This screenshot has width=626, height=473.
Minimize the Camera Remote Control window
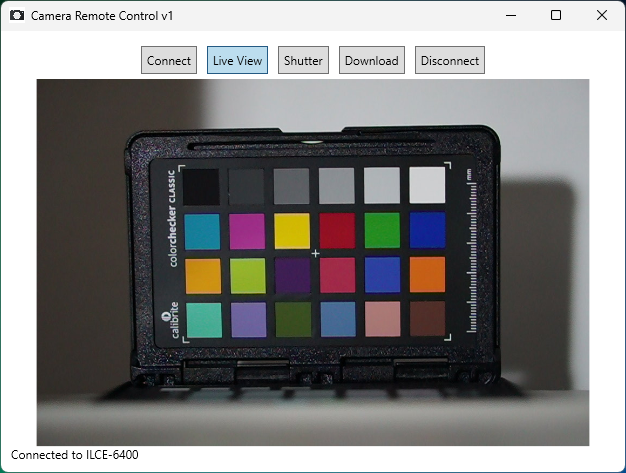[x=511, y=16]
